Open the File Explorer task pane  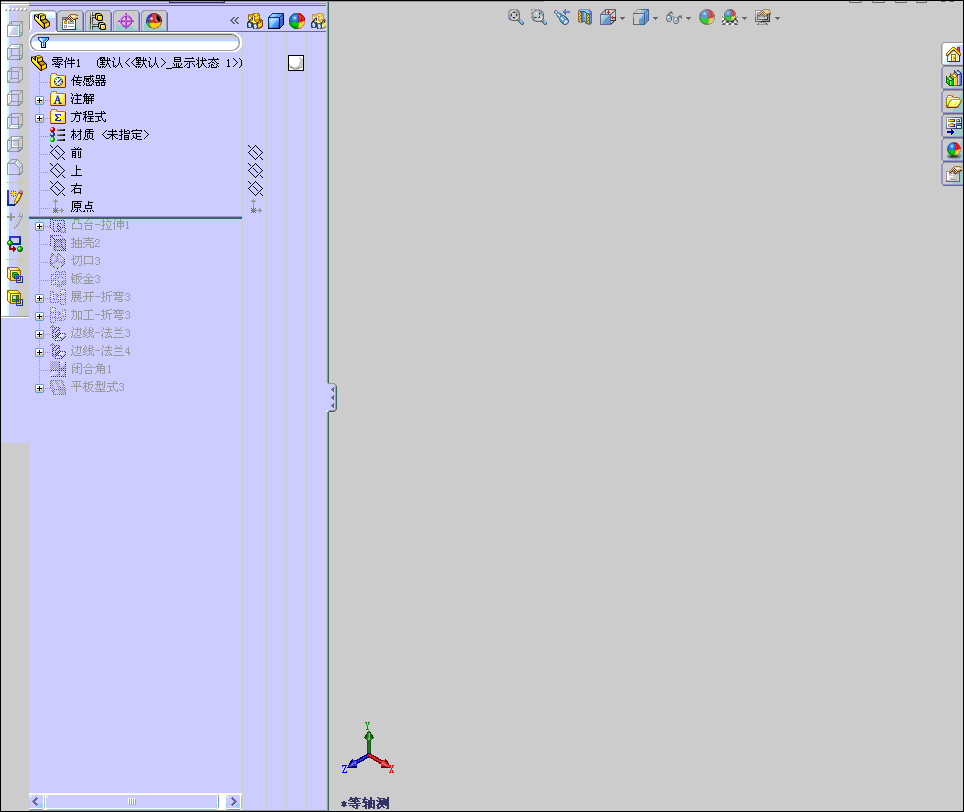(951, 101)
